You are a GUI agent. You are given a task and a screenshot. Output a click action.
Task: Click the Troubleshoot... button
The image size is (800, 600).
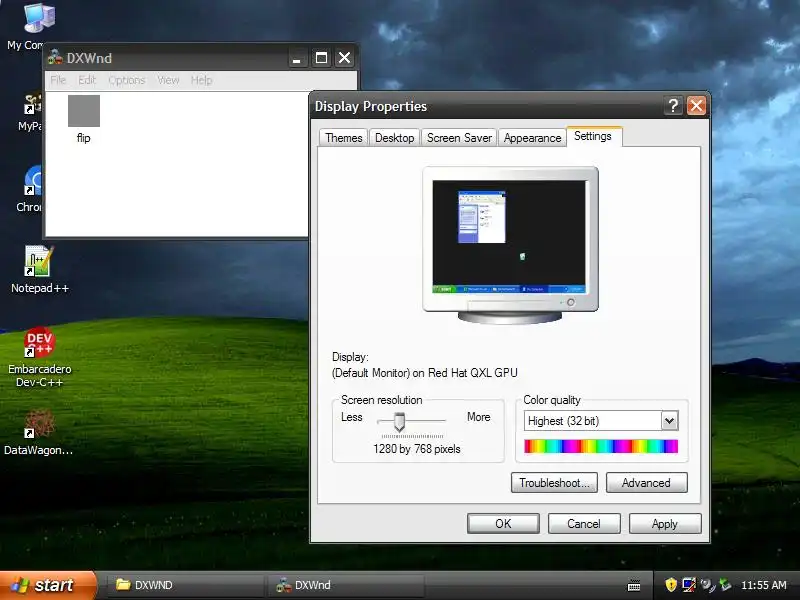point(555,483)
